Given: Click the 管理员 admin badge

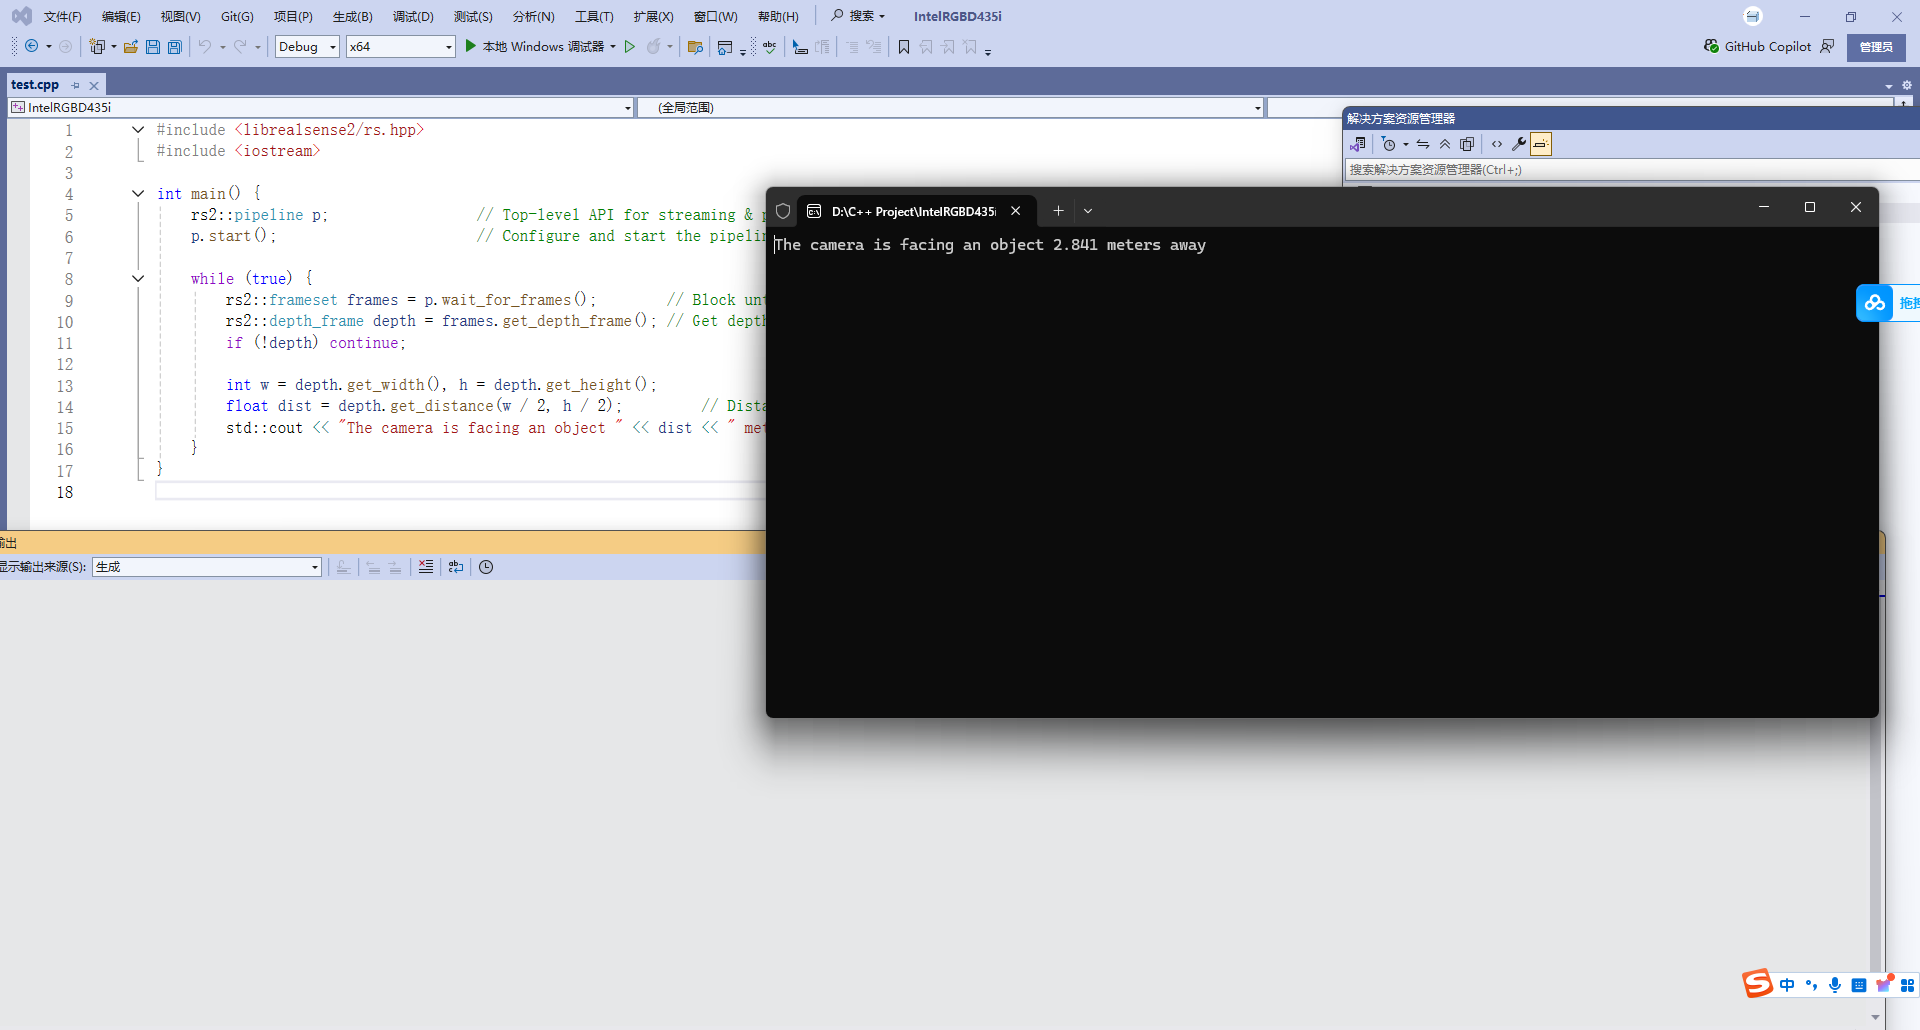Looking at the screenshot, I should [x=1876, y=47].
